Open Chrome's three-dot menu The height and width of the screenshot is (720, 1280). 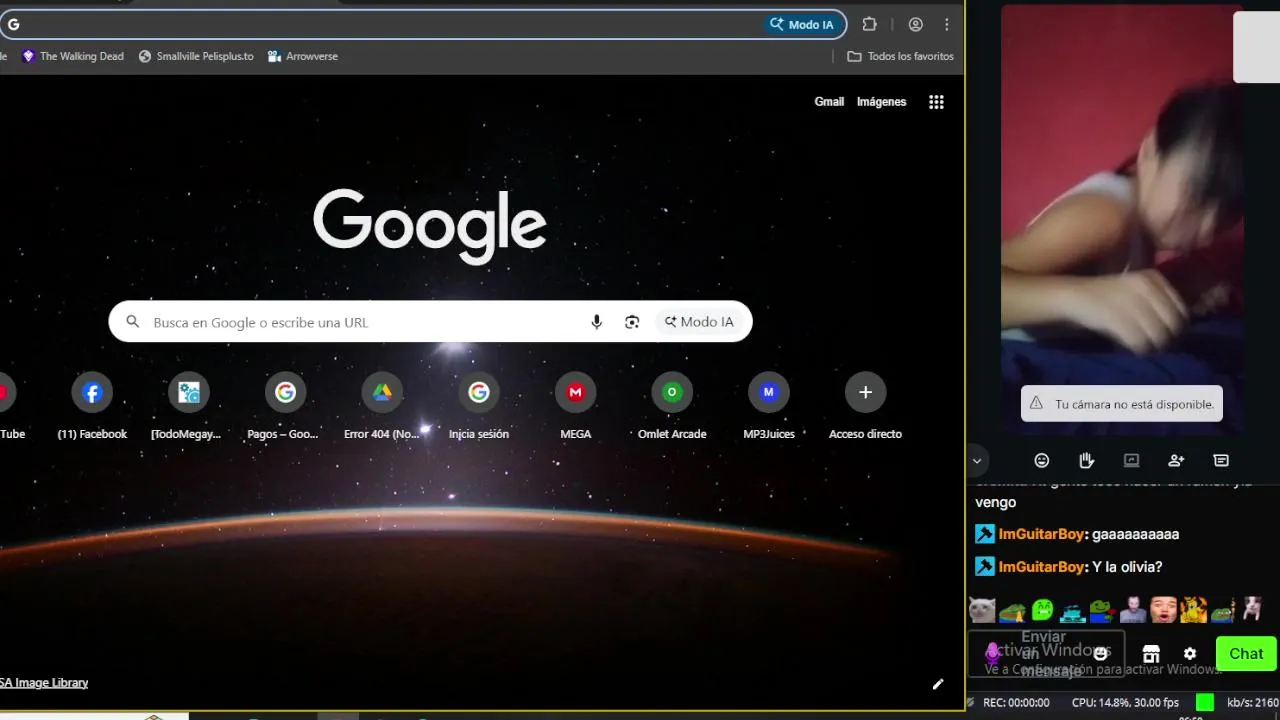click(946, 24)
